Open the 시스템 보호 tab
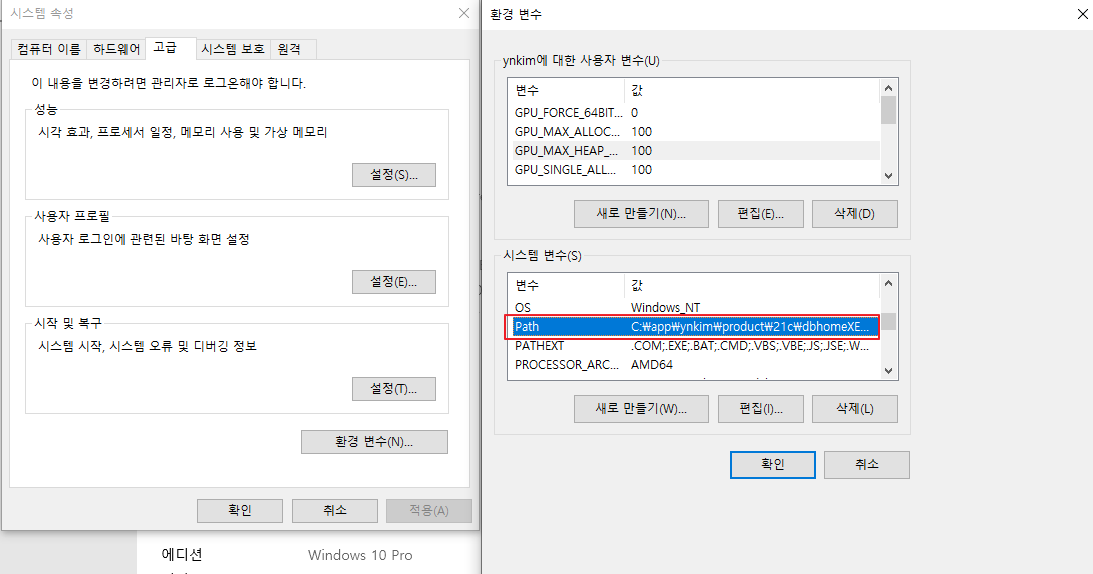 (x=233, y=49)
